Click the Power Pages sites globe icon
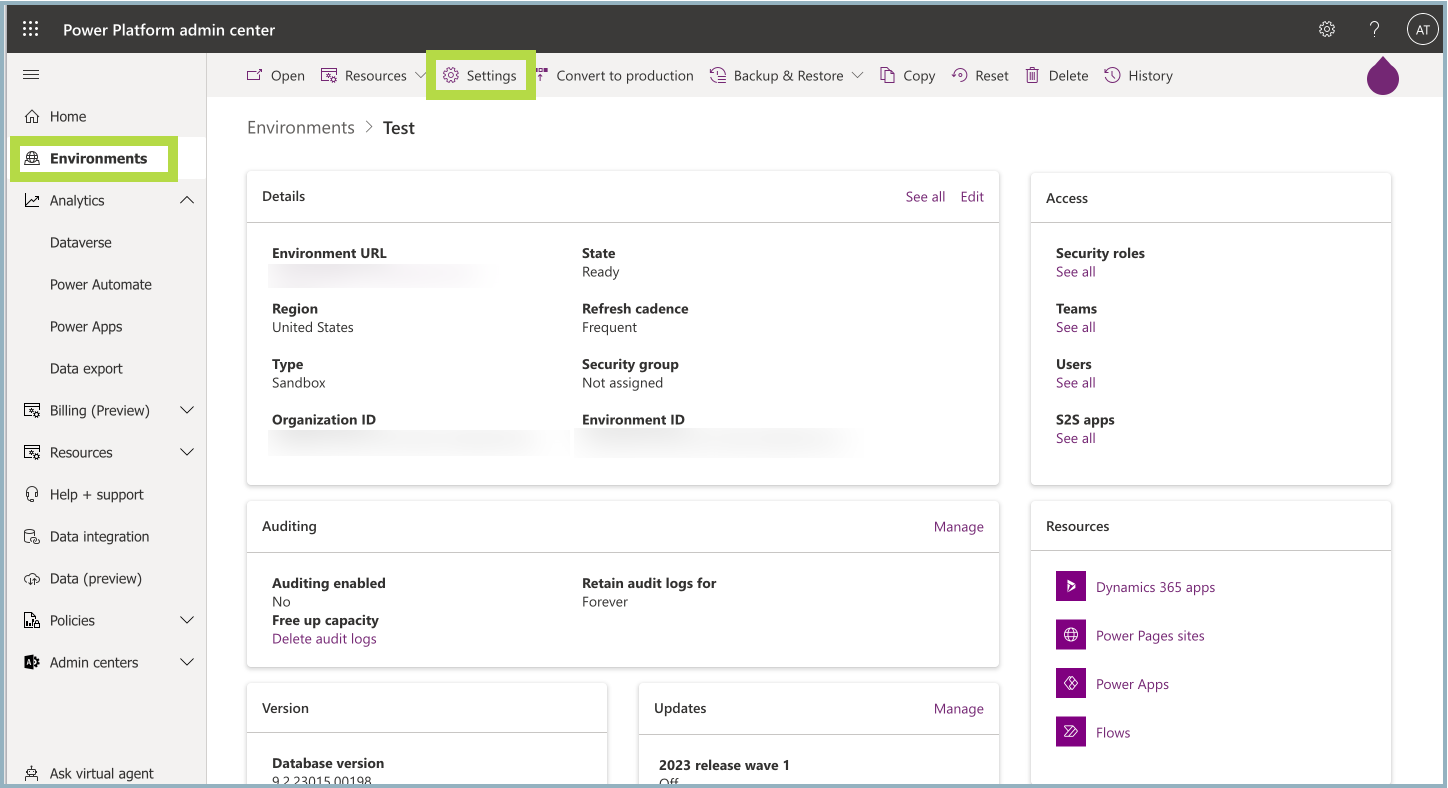This screenshot has height=788, width=1448. click(x=1071, y=635)
